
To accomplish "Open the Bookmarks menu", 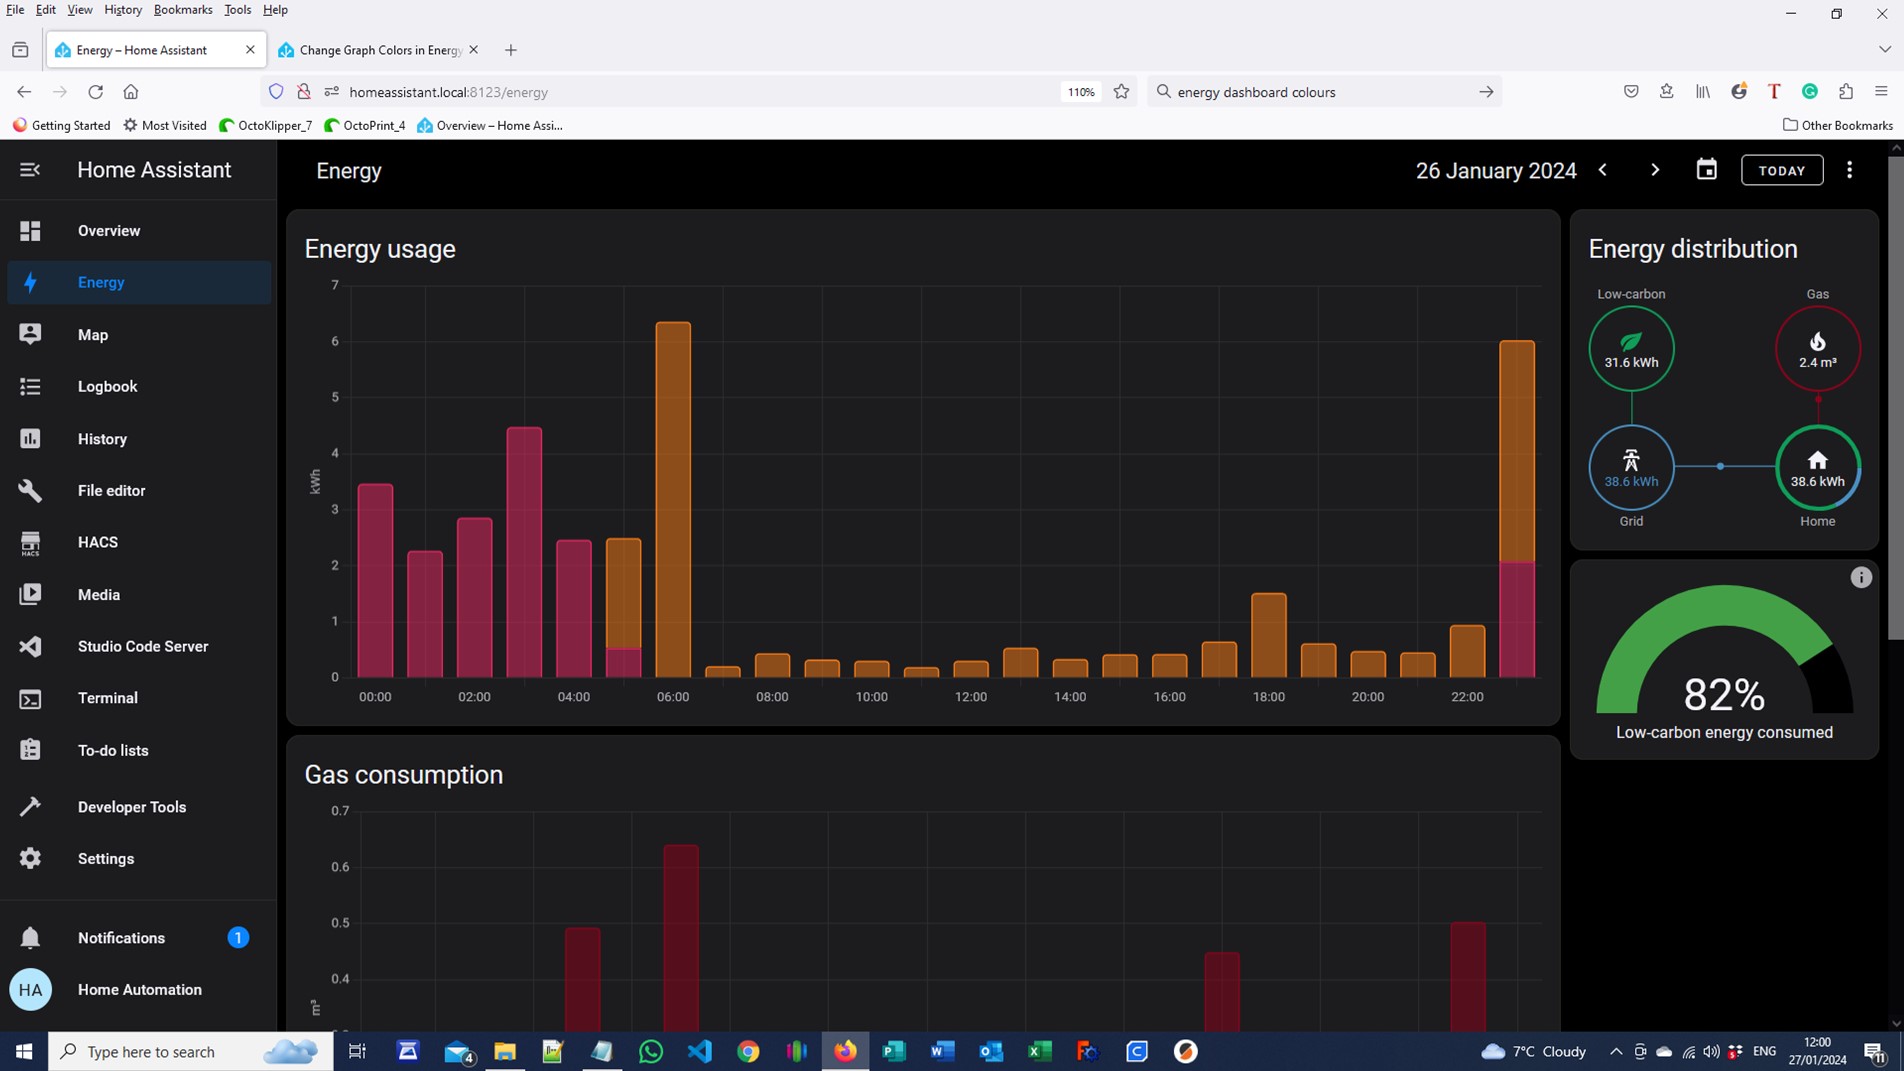I will [x=183, y=9].
